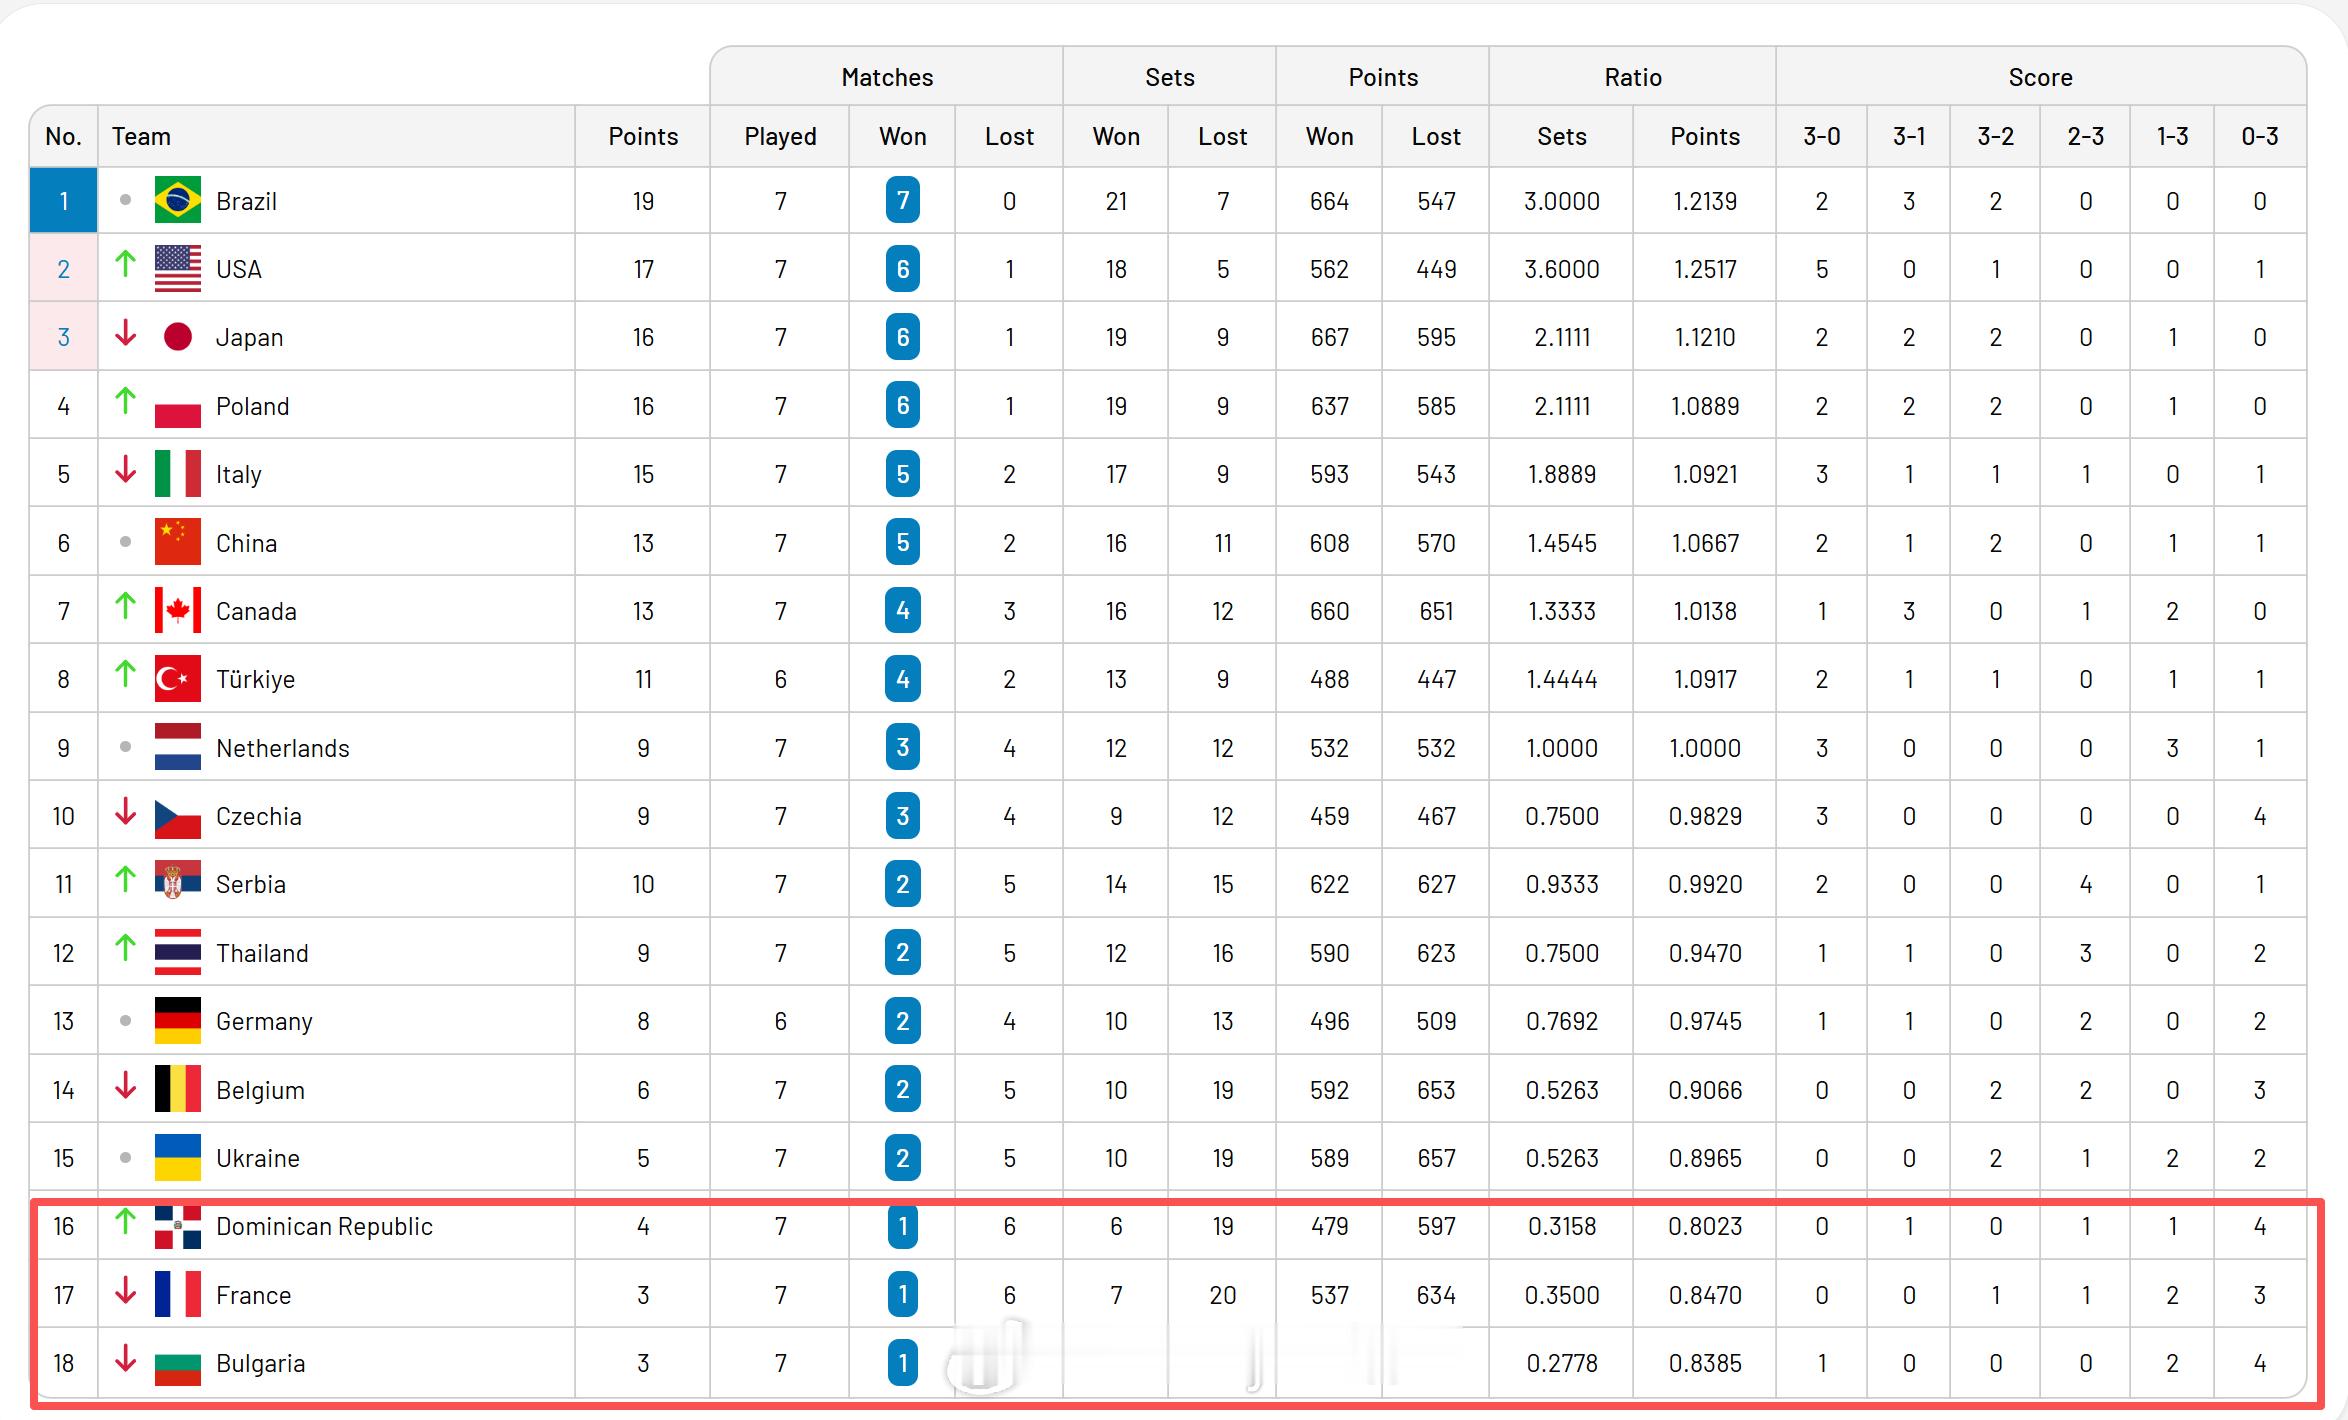
Task: Click the Dominican Republic flag icon
Action: pyautogui.click(x=178, y=1226)
